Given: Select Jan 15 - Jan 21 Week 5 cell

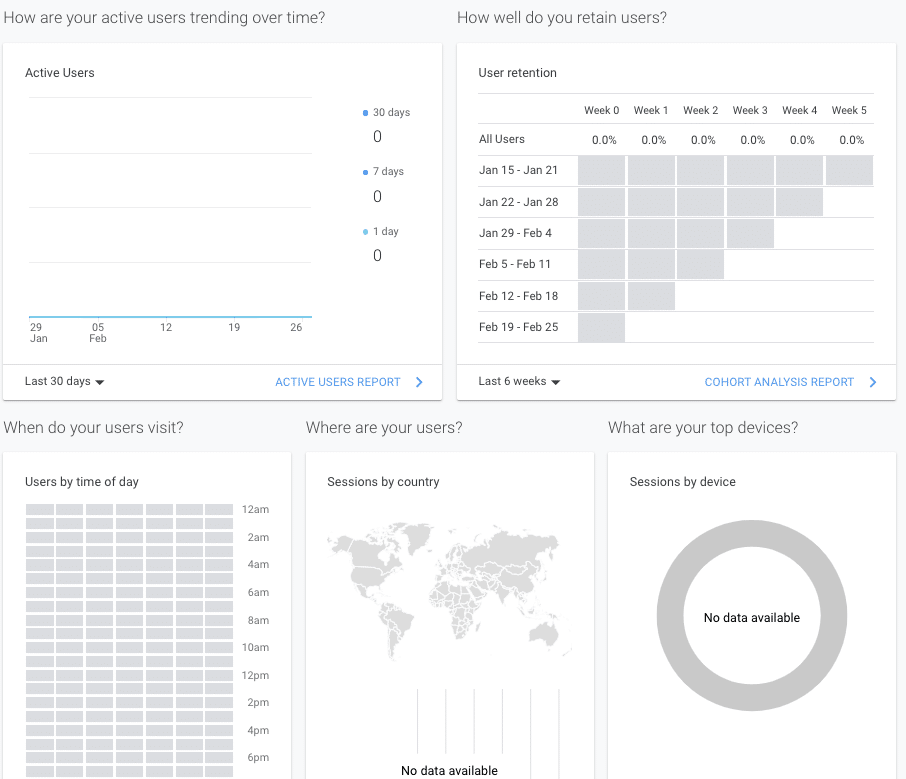Looking at the screenshot, I should [x=849, y=171].
